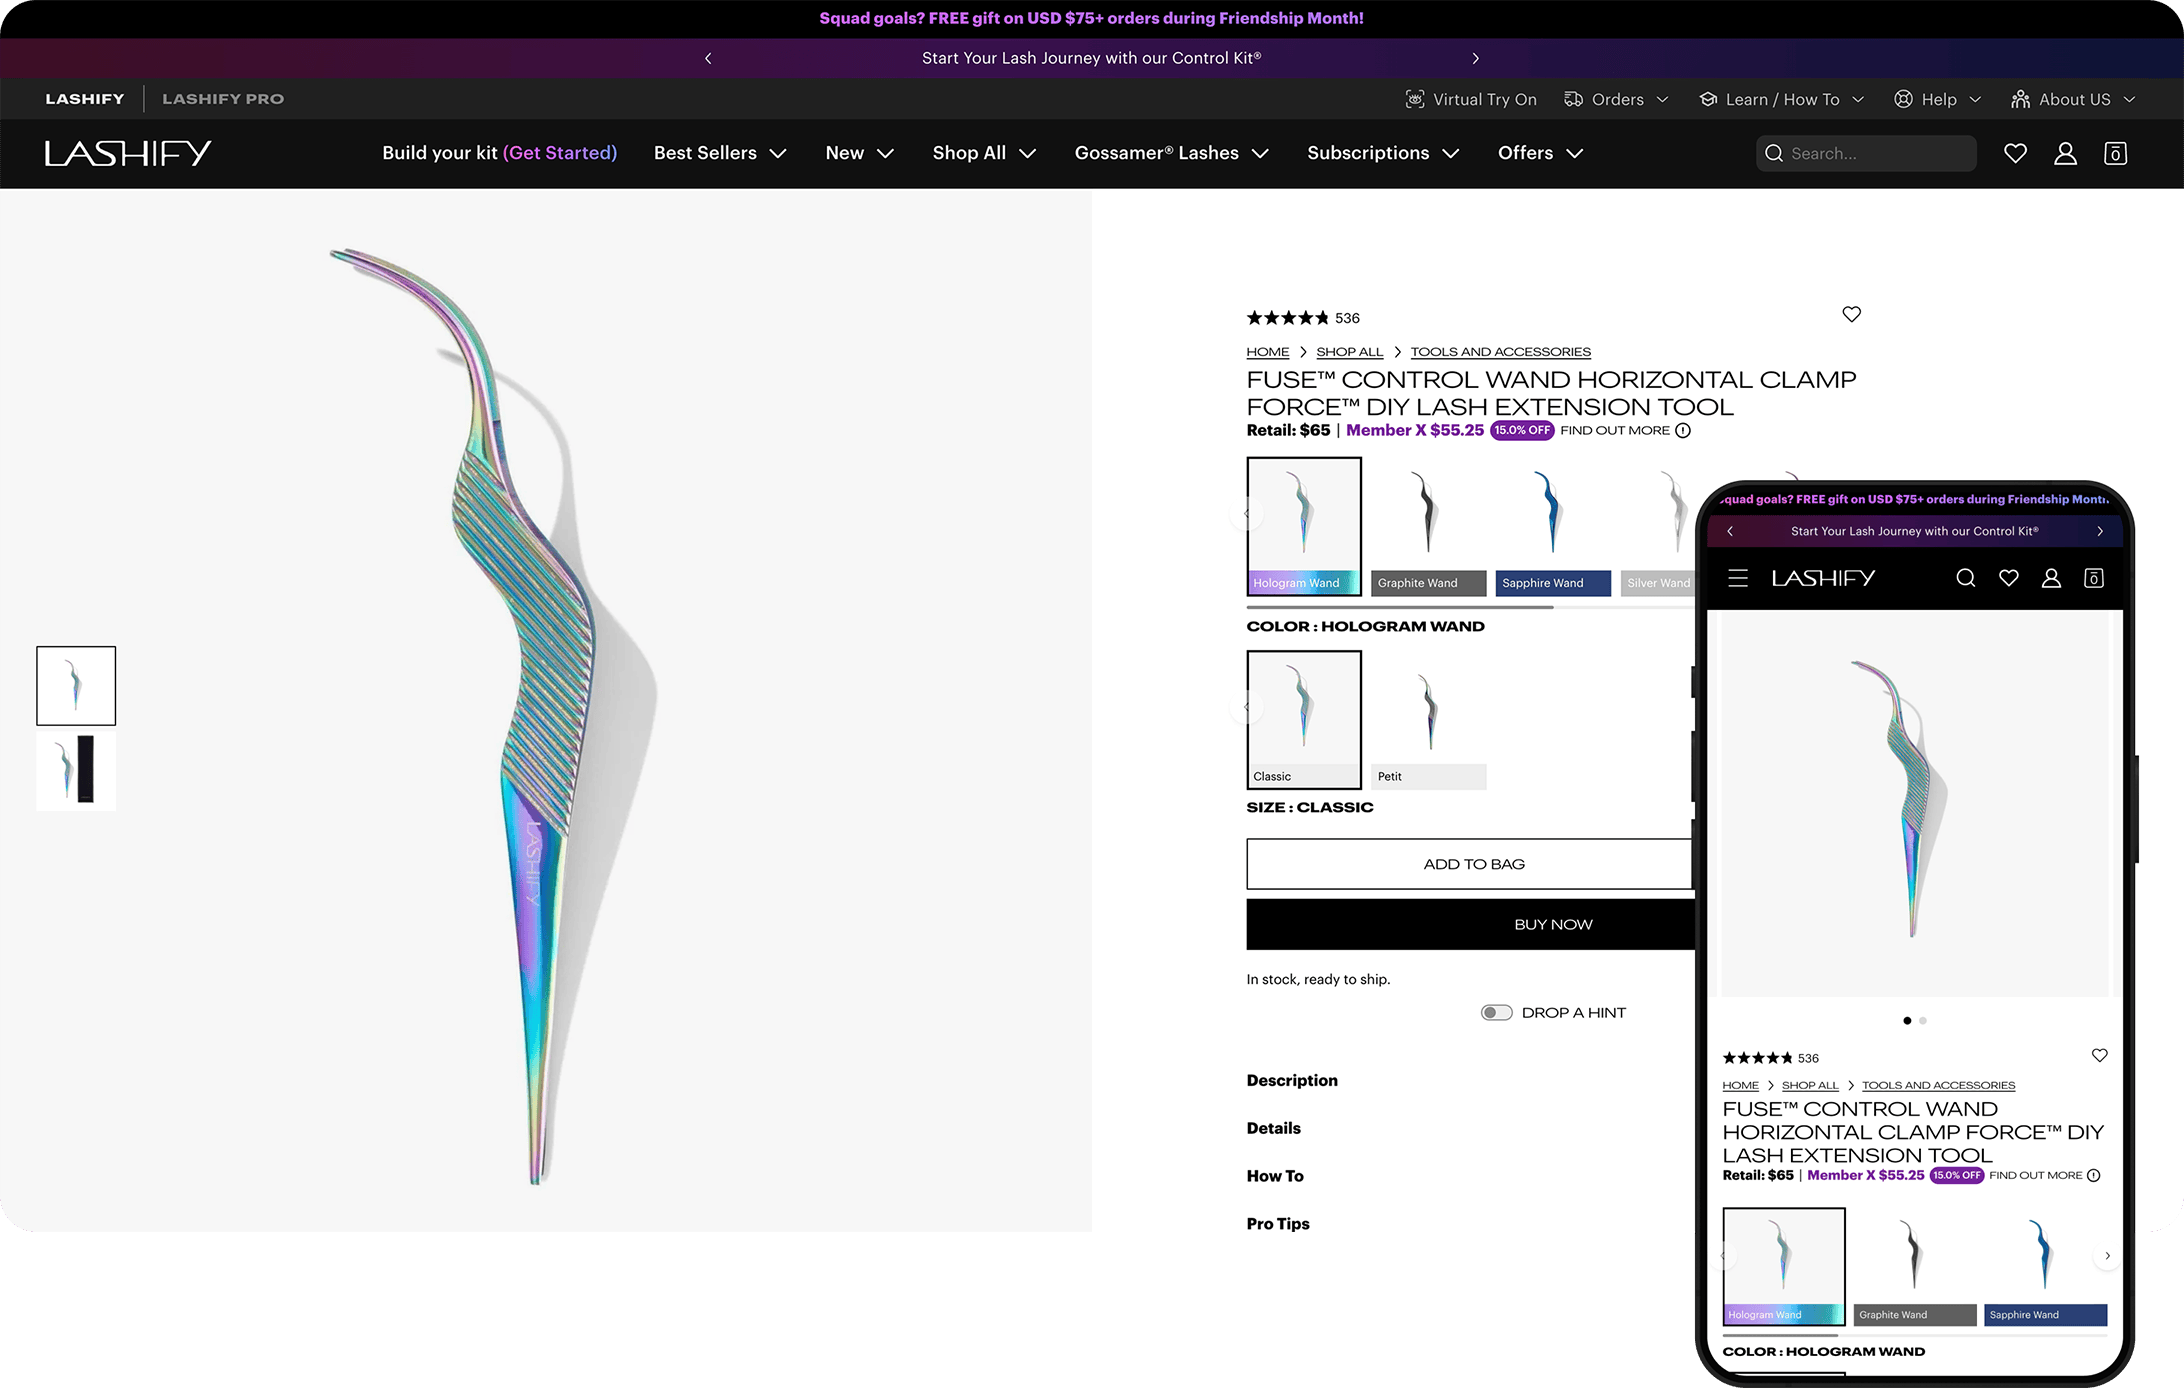Click the previous promo banner arrow on desktop

click(708, 58)
